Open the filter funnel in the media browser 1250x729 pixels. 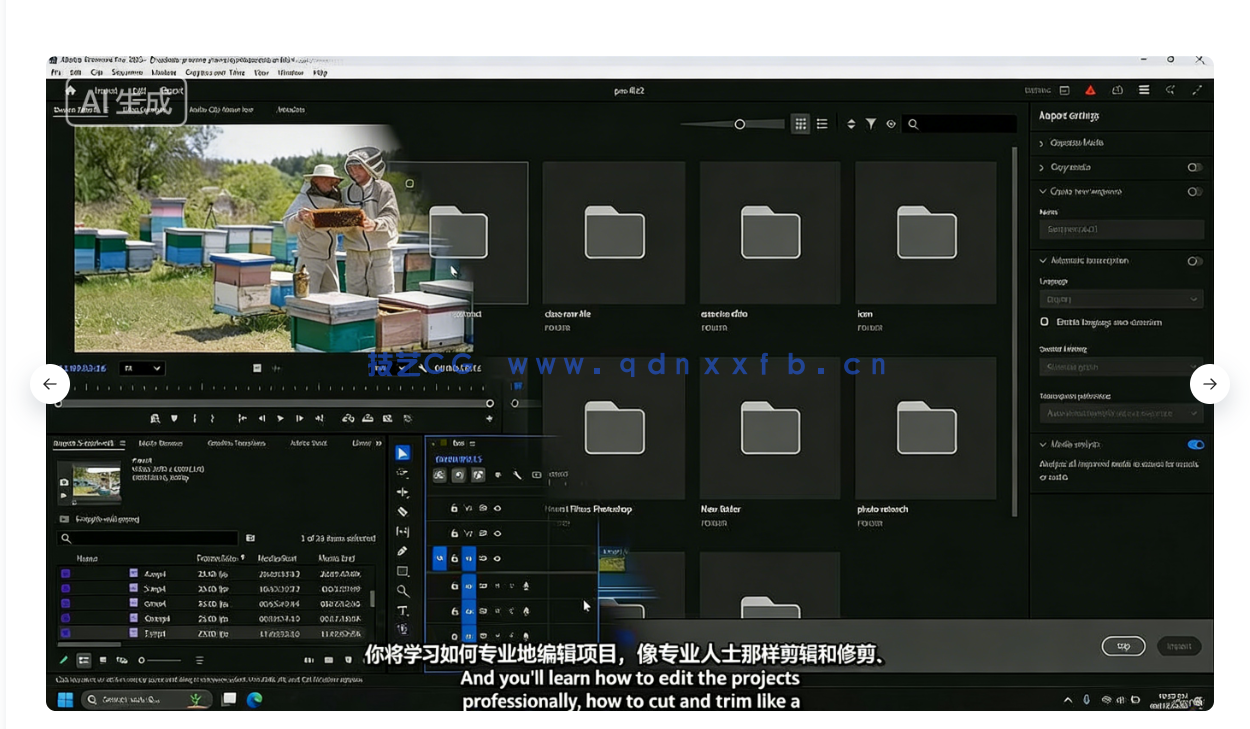pyautogui.click(x=871, y=124)
